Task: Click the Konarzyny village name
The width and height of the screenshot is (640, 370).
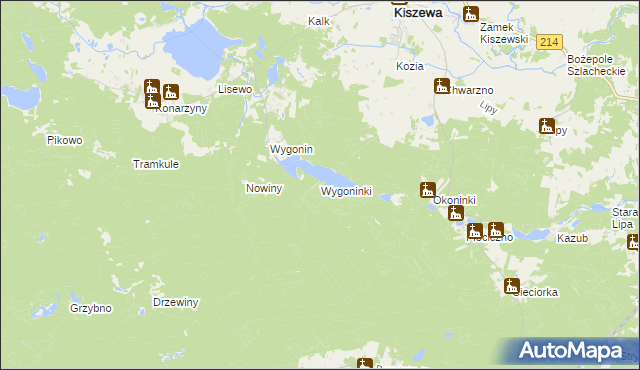Action: point(181,109)
